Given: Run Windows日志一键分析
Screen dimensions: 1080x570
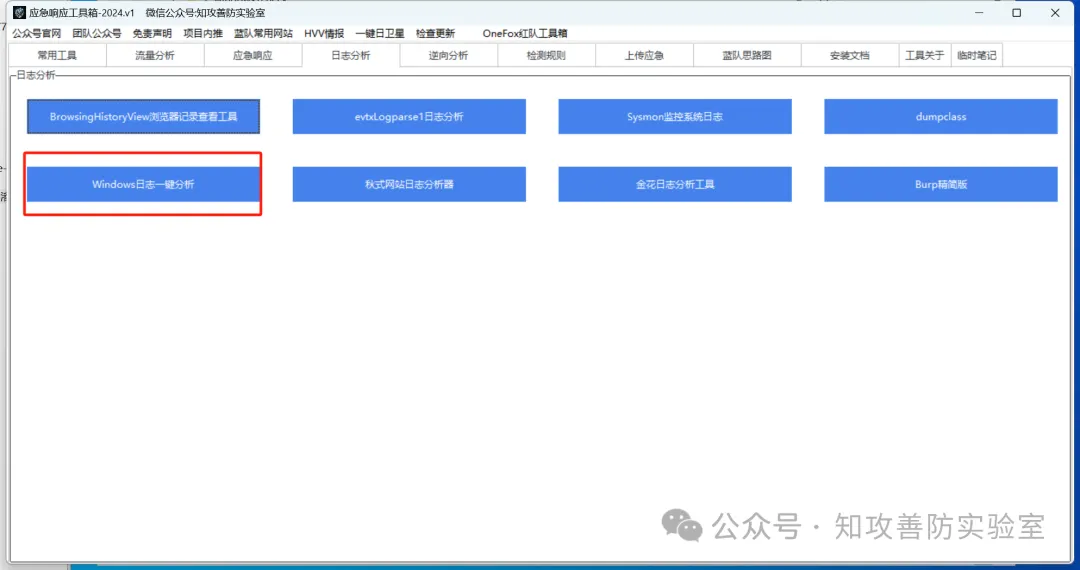Looking at the screenshot, I should click(143, 184).
